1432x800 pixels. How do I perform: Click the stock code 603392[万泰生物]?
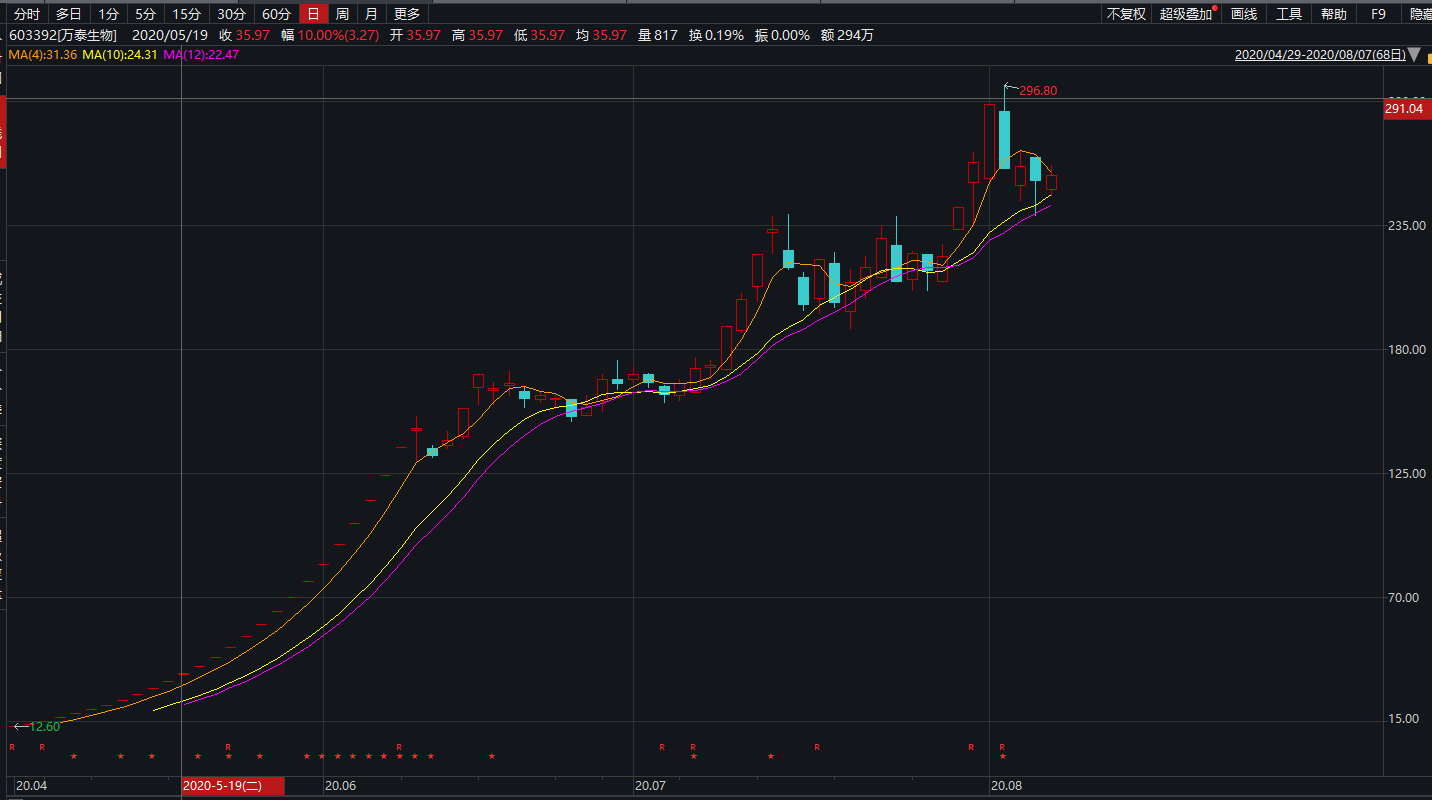64,35
